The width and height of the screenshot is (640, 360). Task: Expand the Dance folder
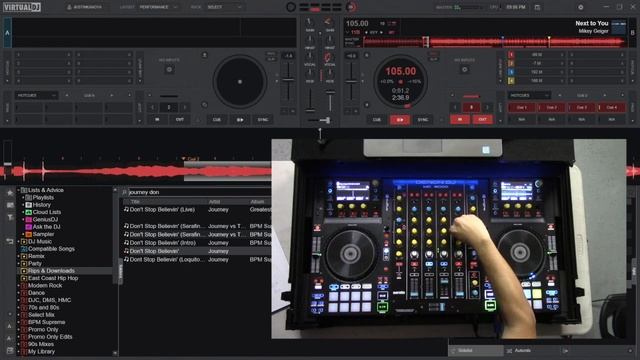(x=18, y=293)
